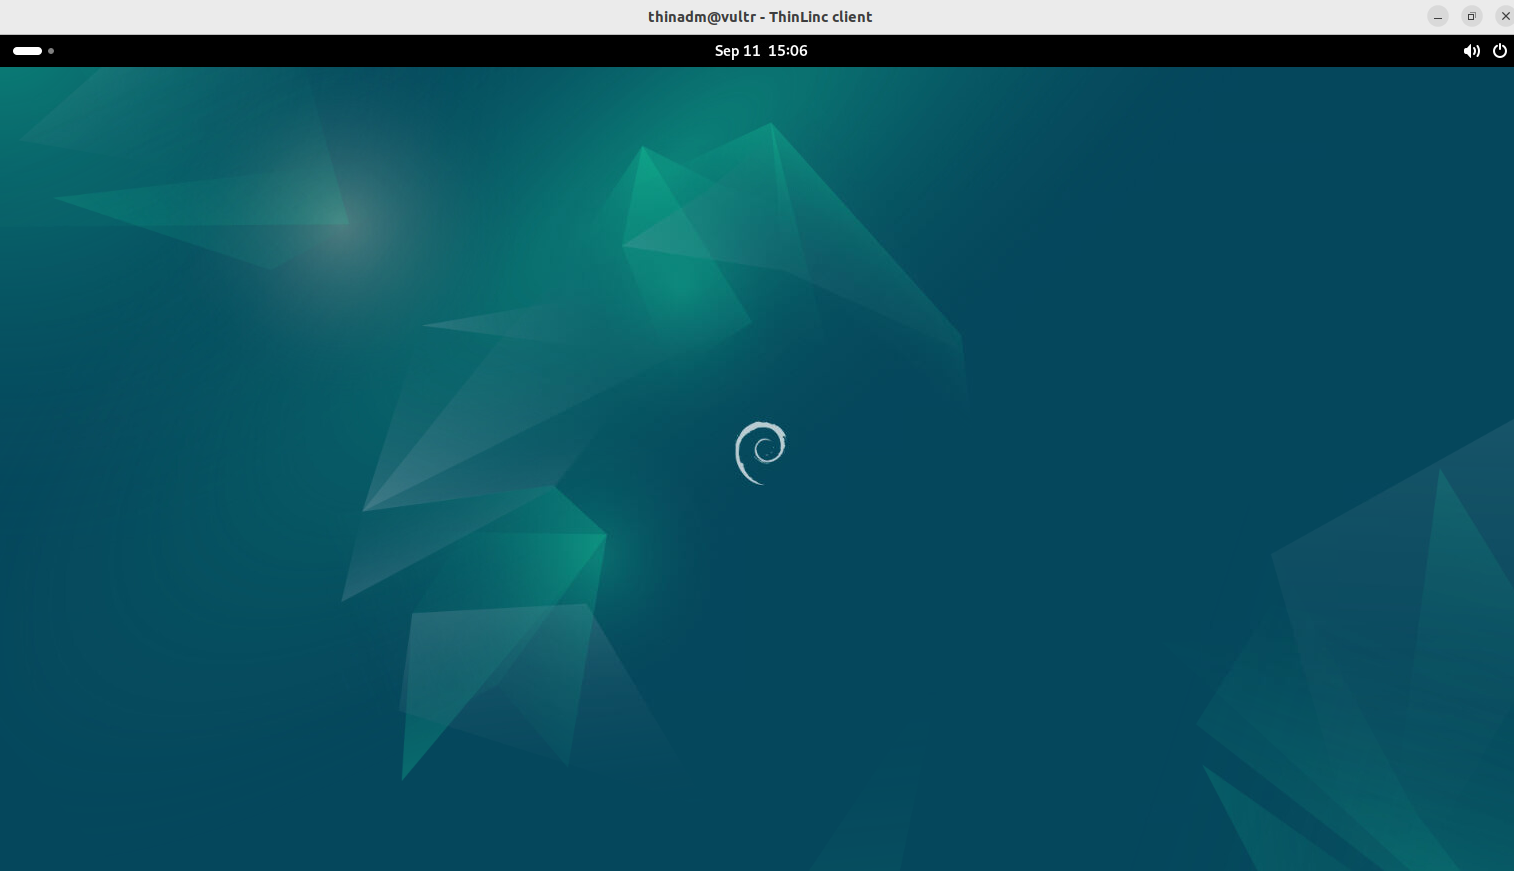Open the power system menu icon

click(1500, 51)
